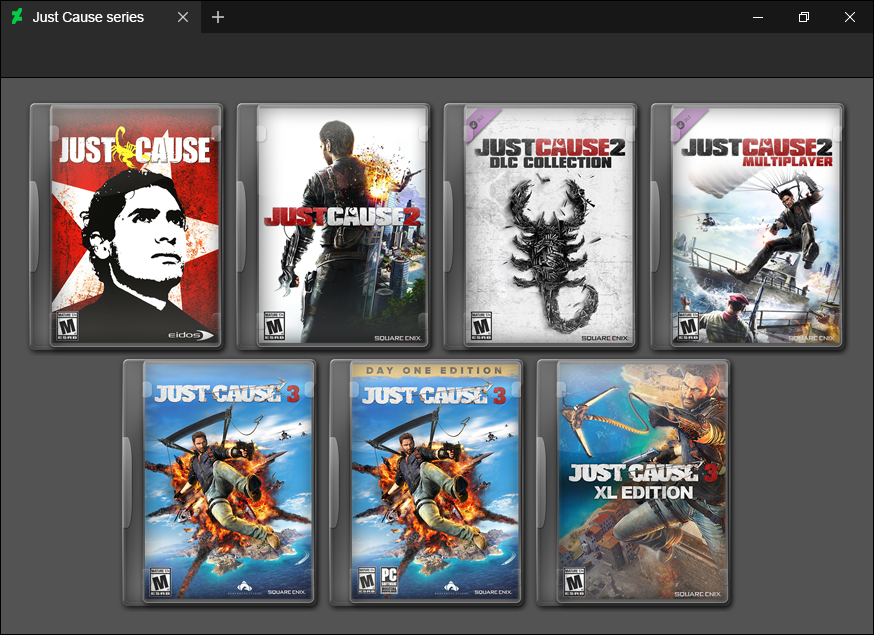The height and width of the screenshot is (635, 874).
Task: Open the Just Cause 2 DLC Collection cover
Action: [x=541, y=225]
